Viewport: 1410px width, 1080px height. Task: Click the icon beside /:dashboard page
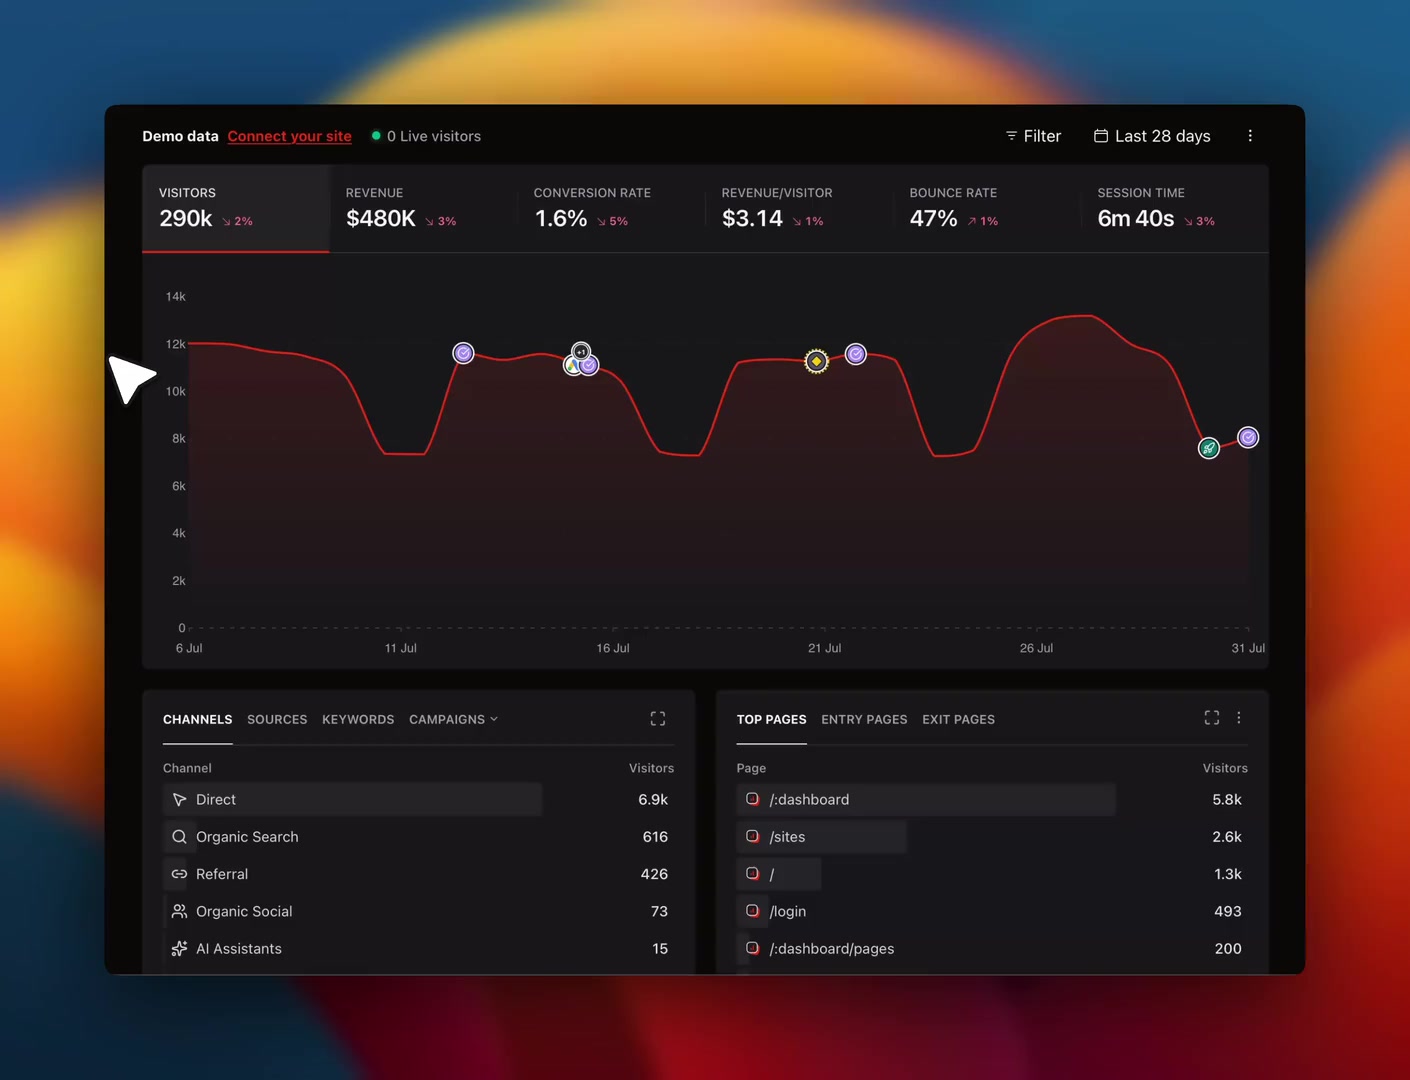753,799
